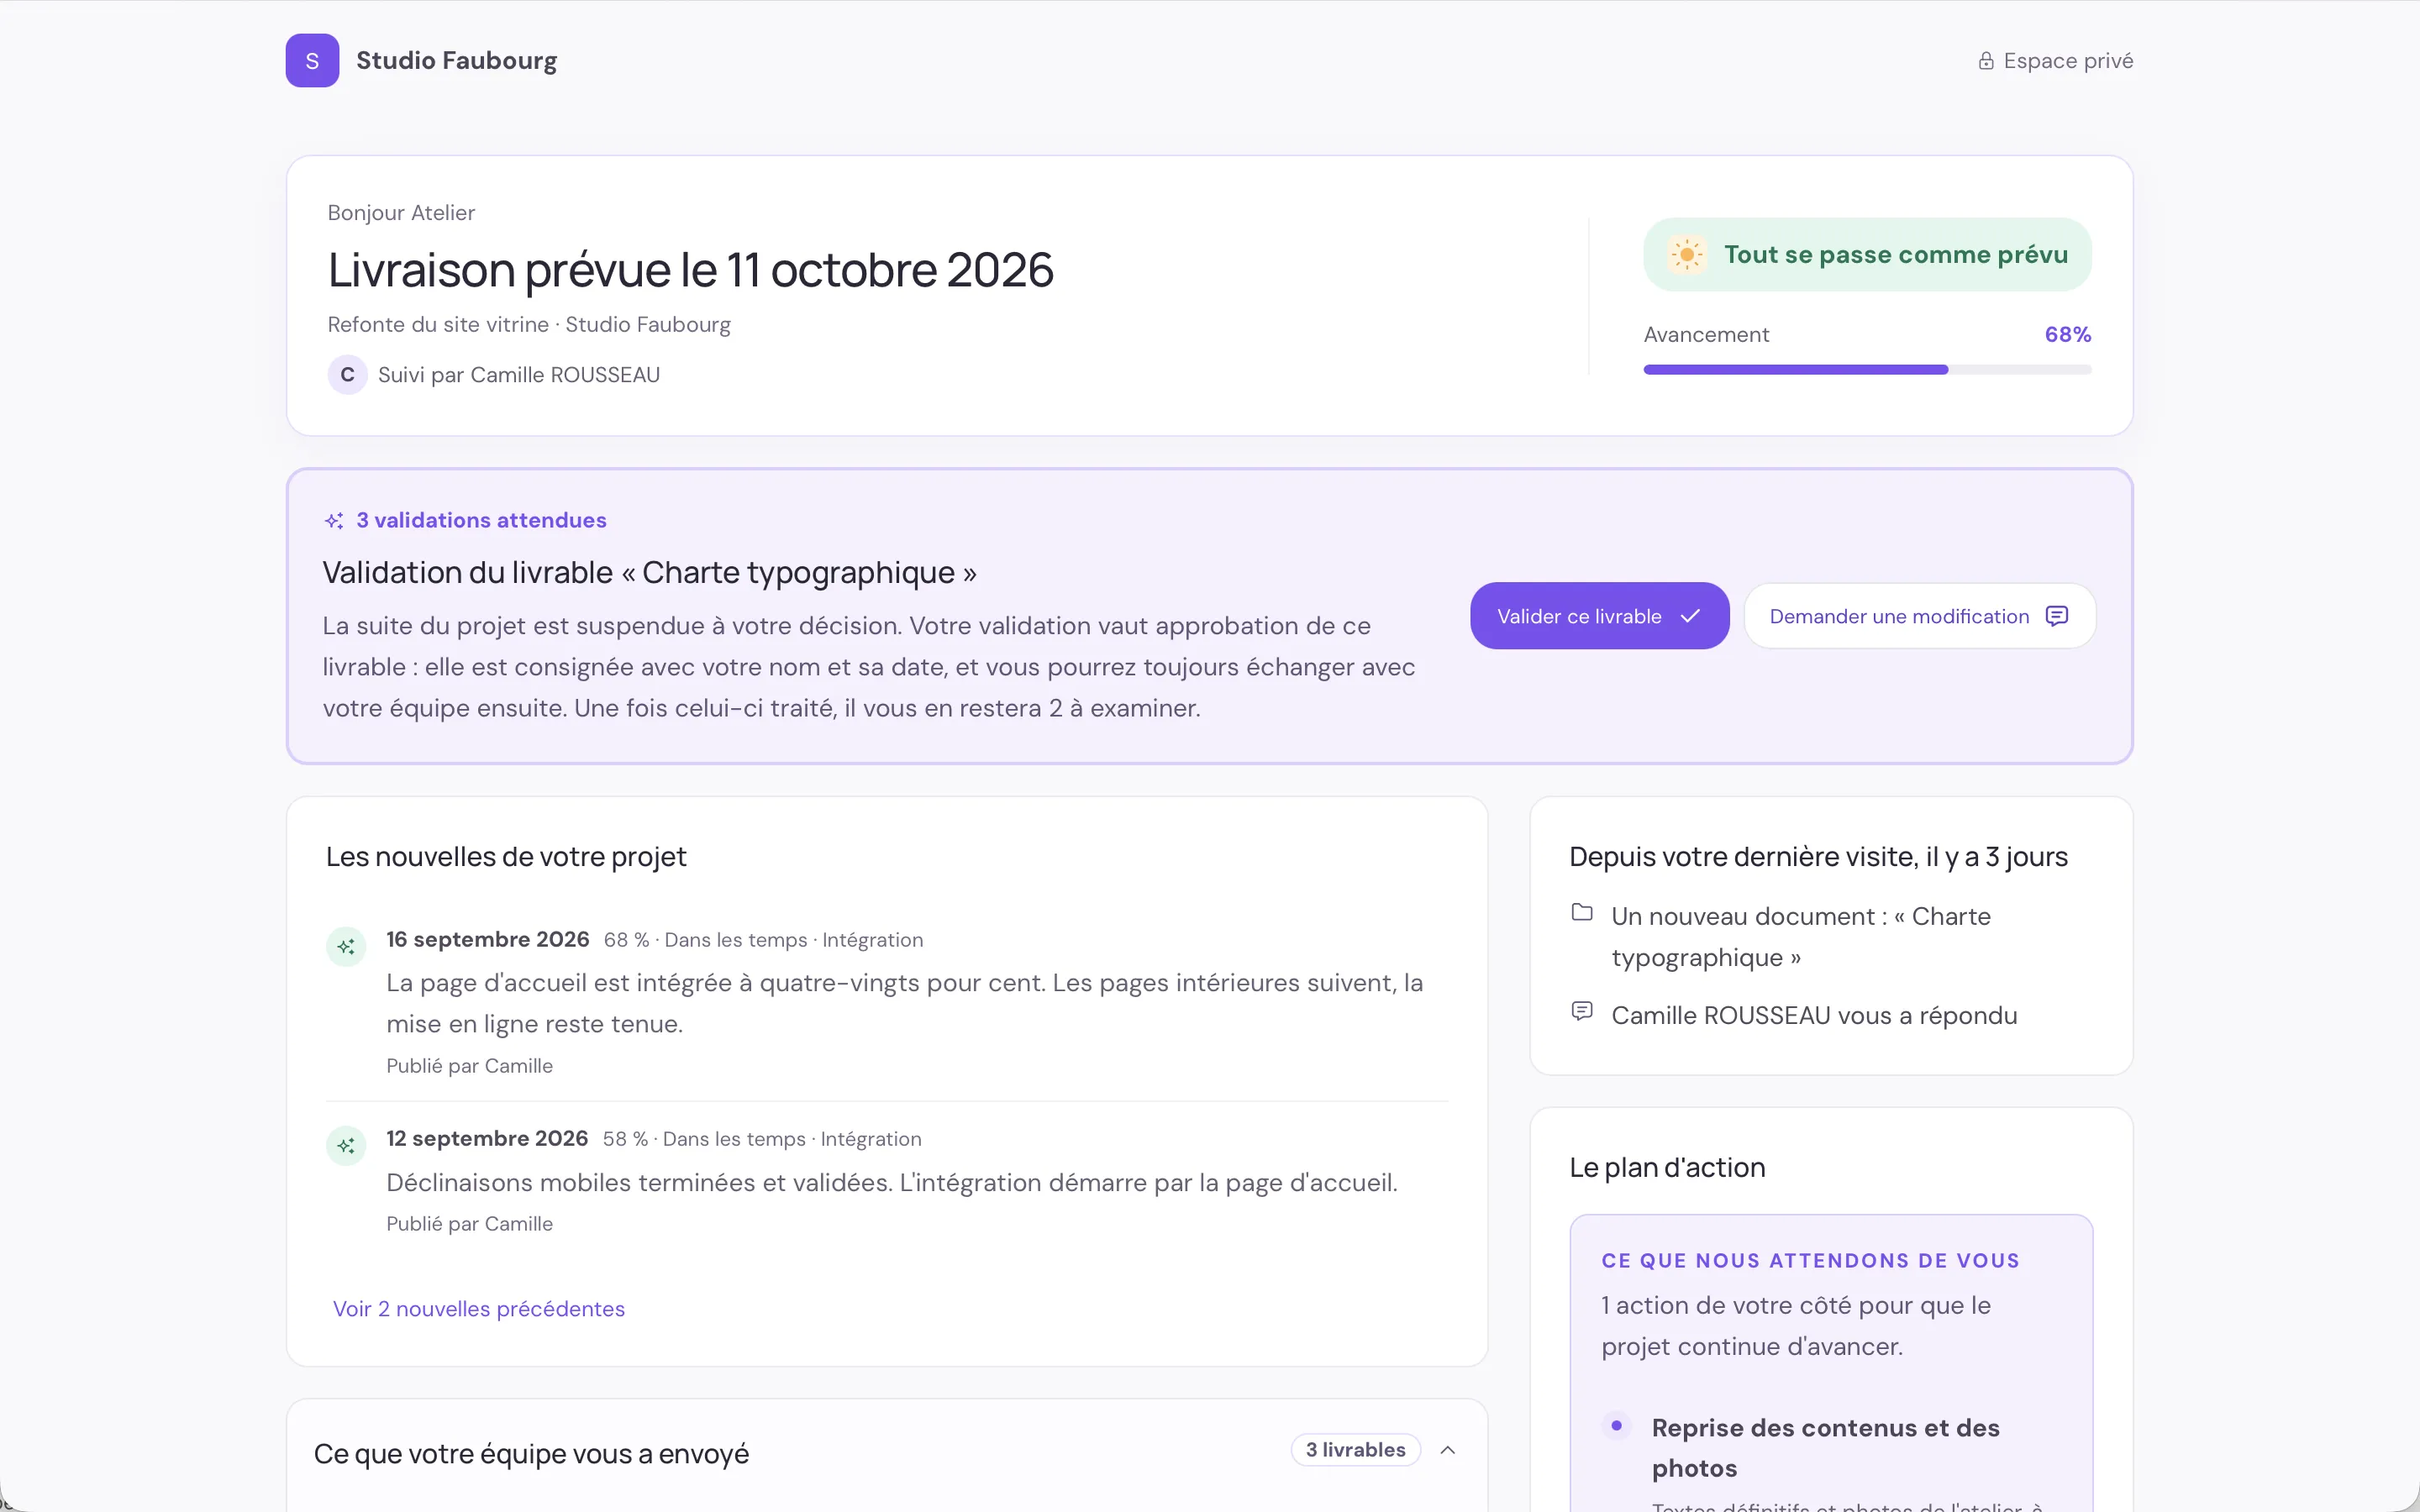Click the 12 septembre 2026 date
2420x1512 pixels.
tap(486, 1139)
